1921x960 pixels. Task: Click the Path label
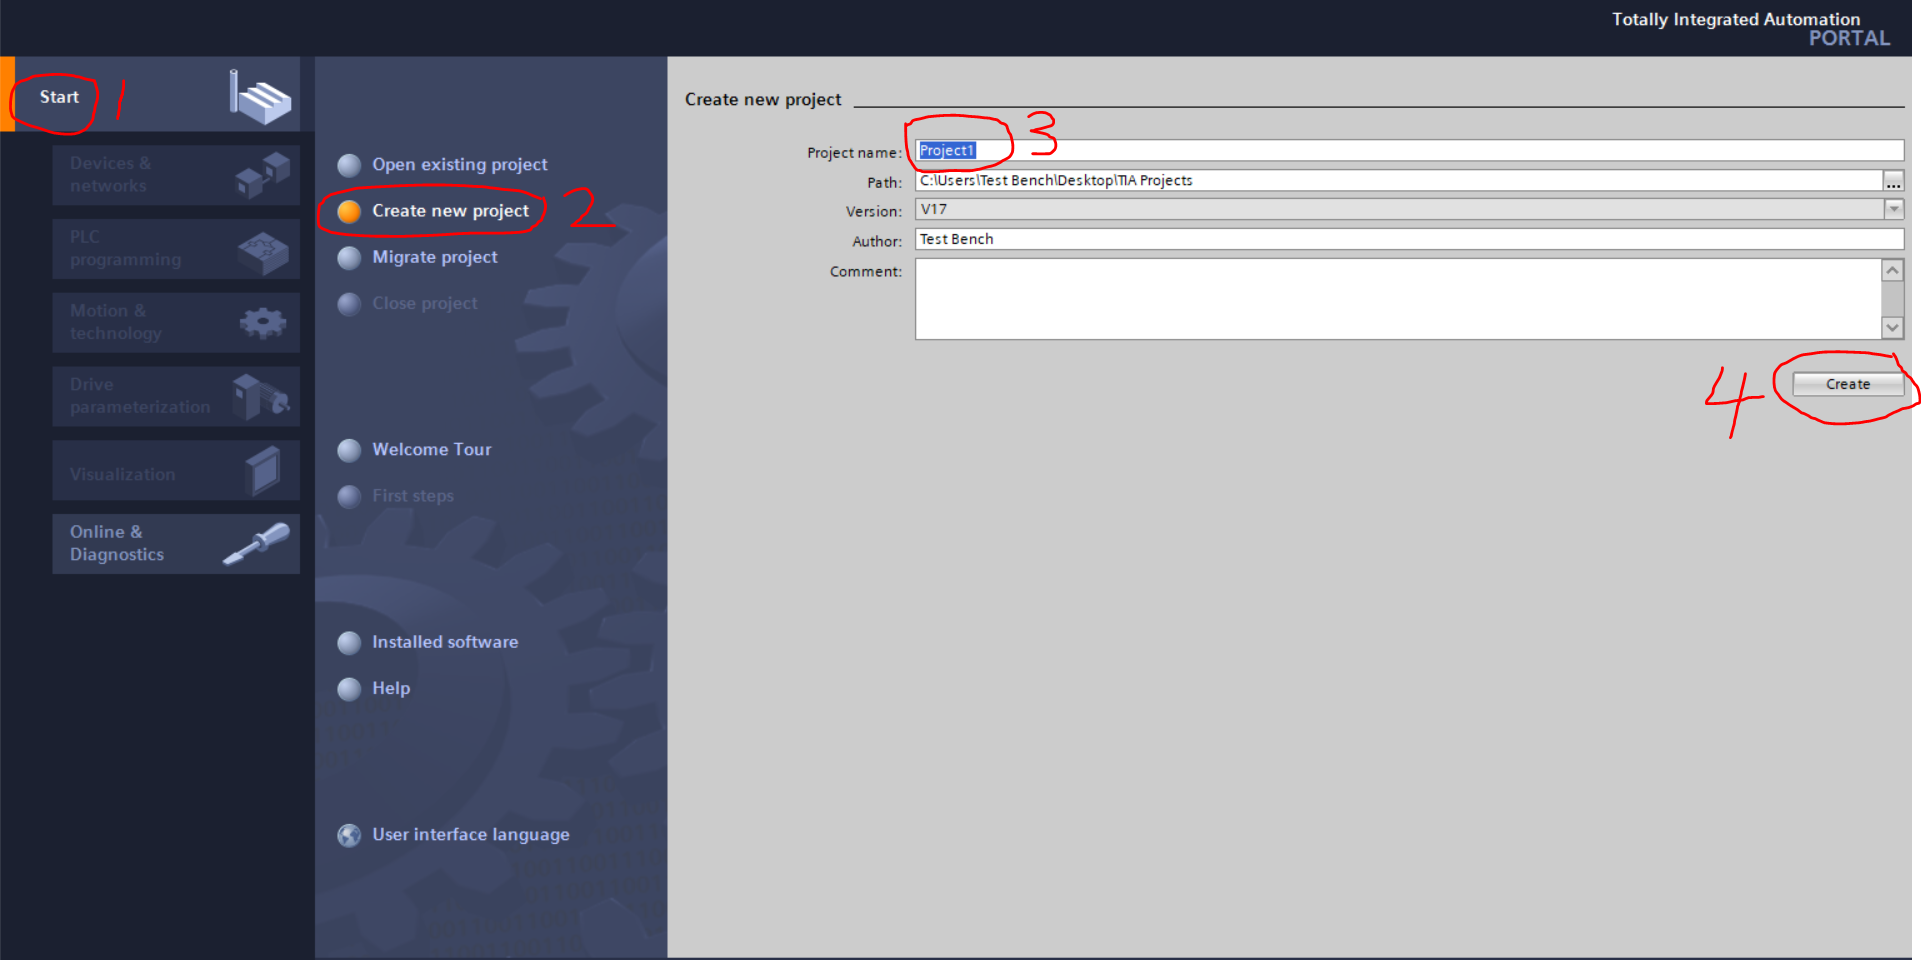coord(884,182)
